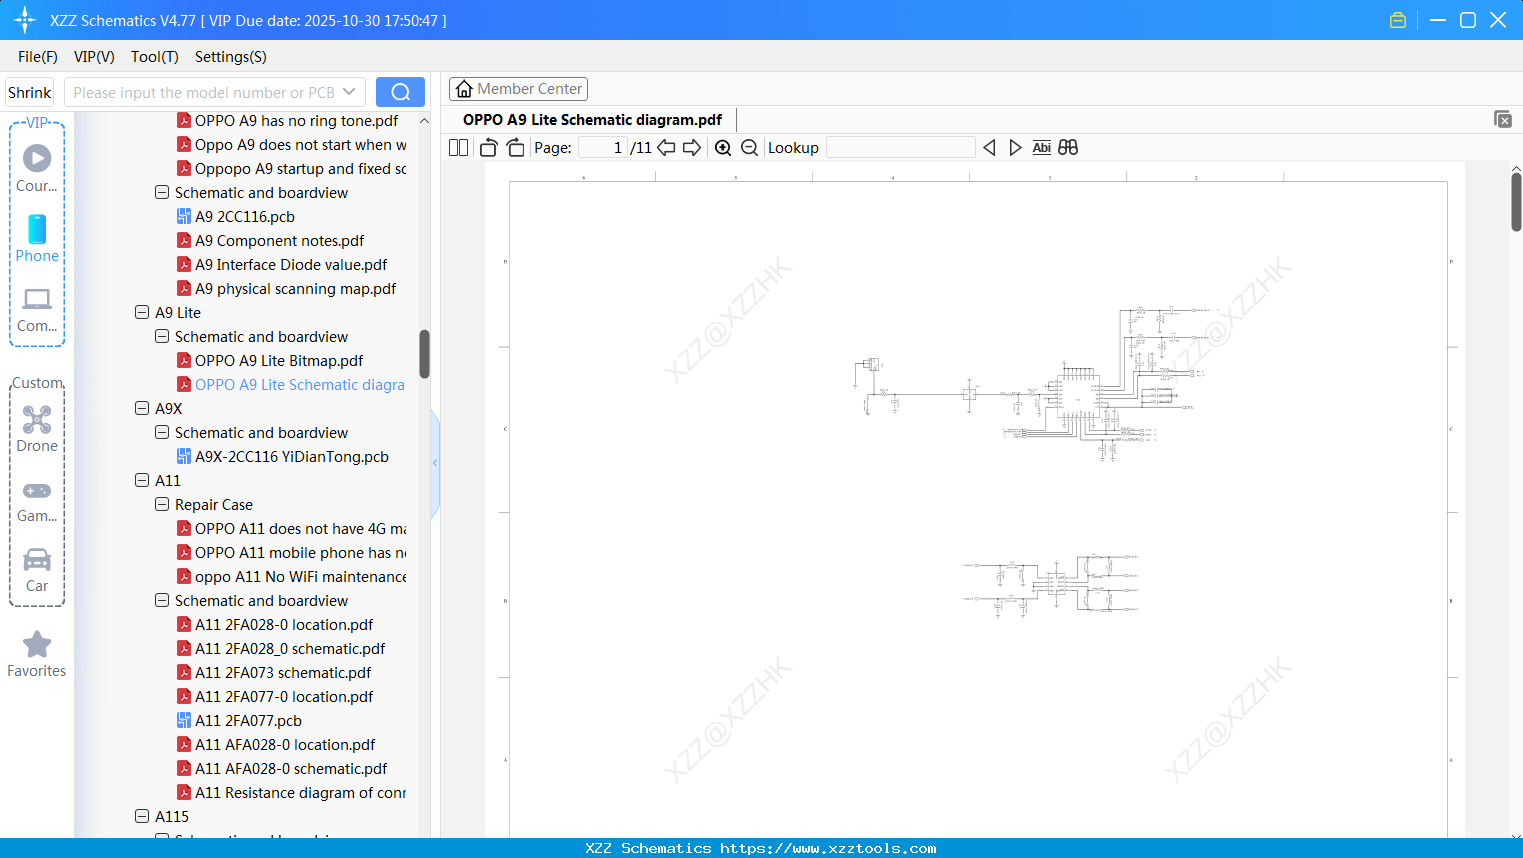The height and width of the screenshot is (858, 1523).
Task: Open the Member Center
Action: click(518, 89)
